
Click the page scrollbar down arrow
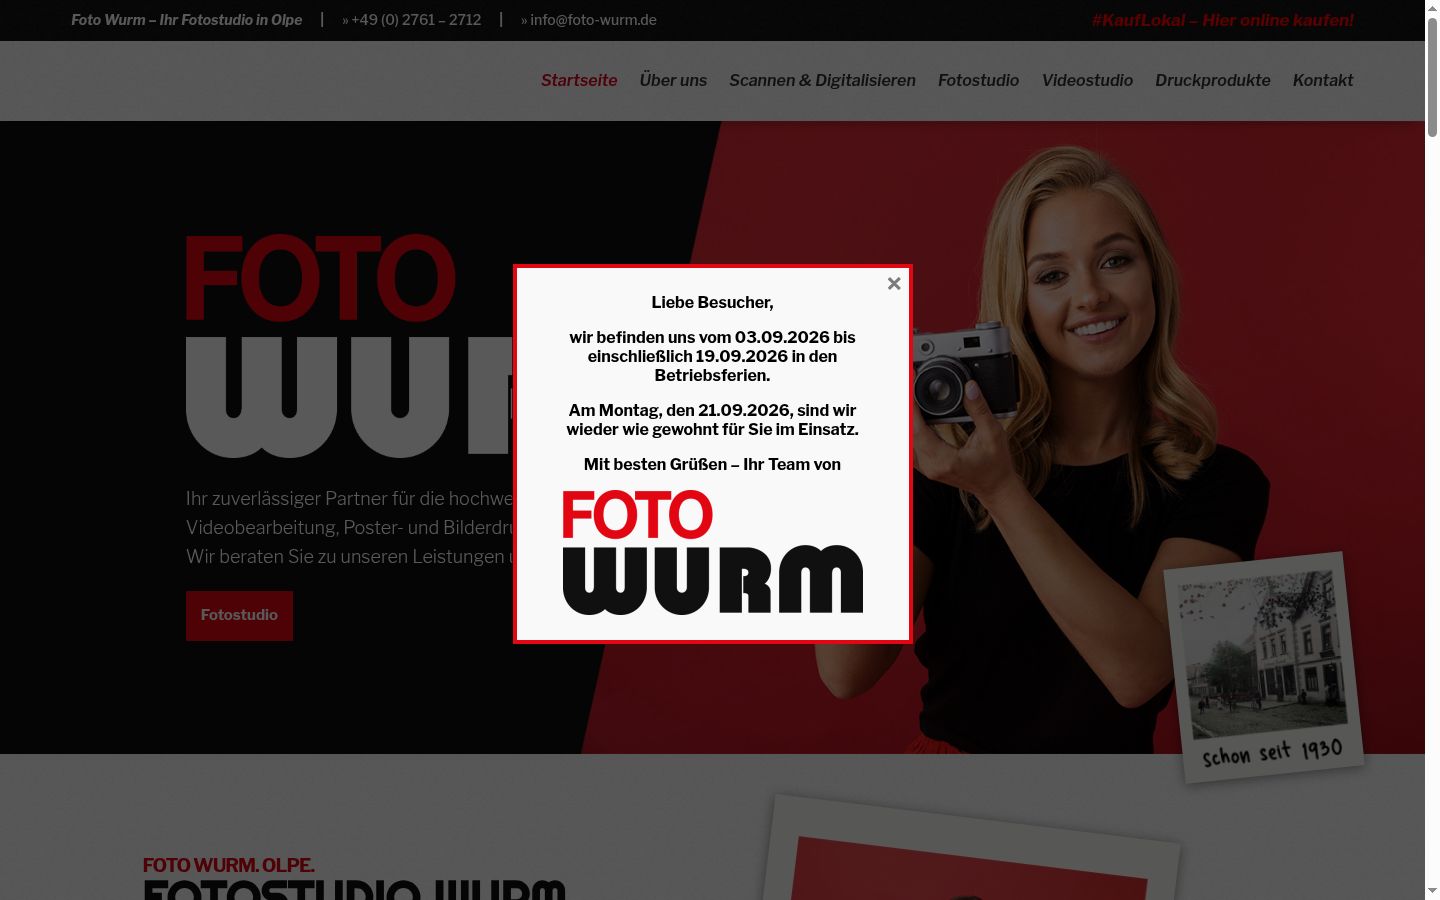[x=1432, y=891]
